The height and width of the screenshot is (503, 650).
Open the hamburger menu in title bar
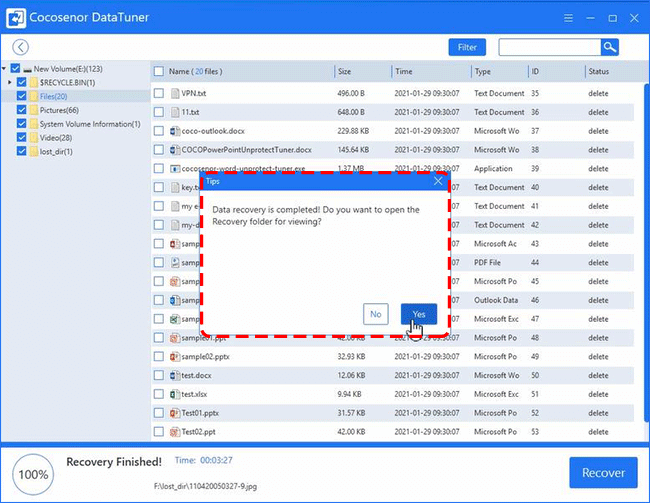coord(568,18)
